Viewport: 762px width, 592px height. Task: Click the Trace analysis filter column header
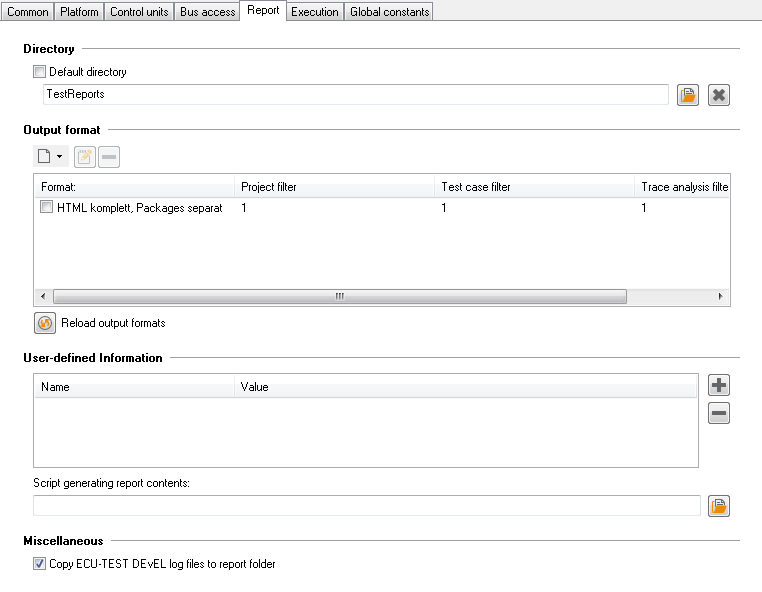(x=682, y=187)
